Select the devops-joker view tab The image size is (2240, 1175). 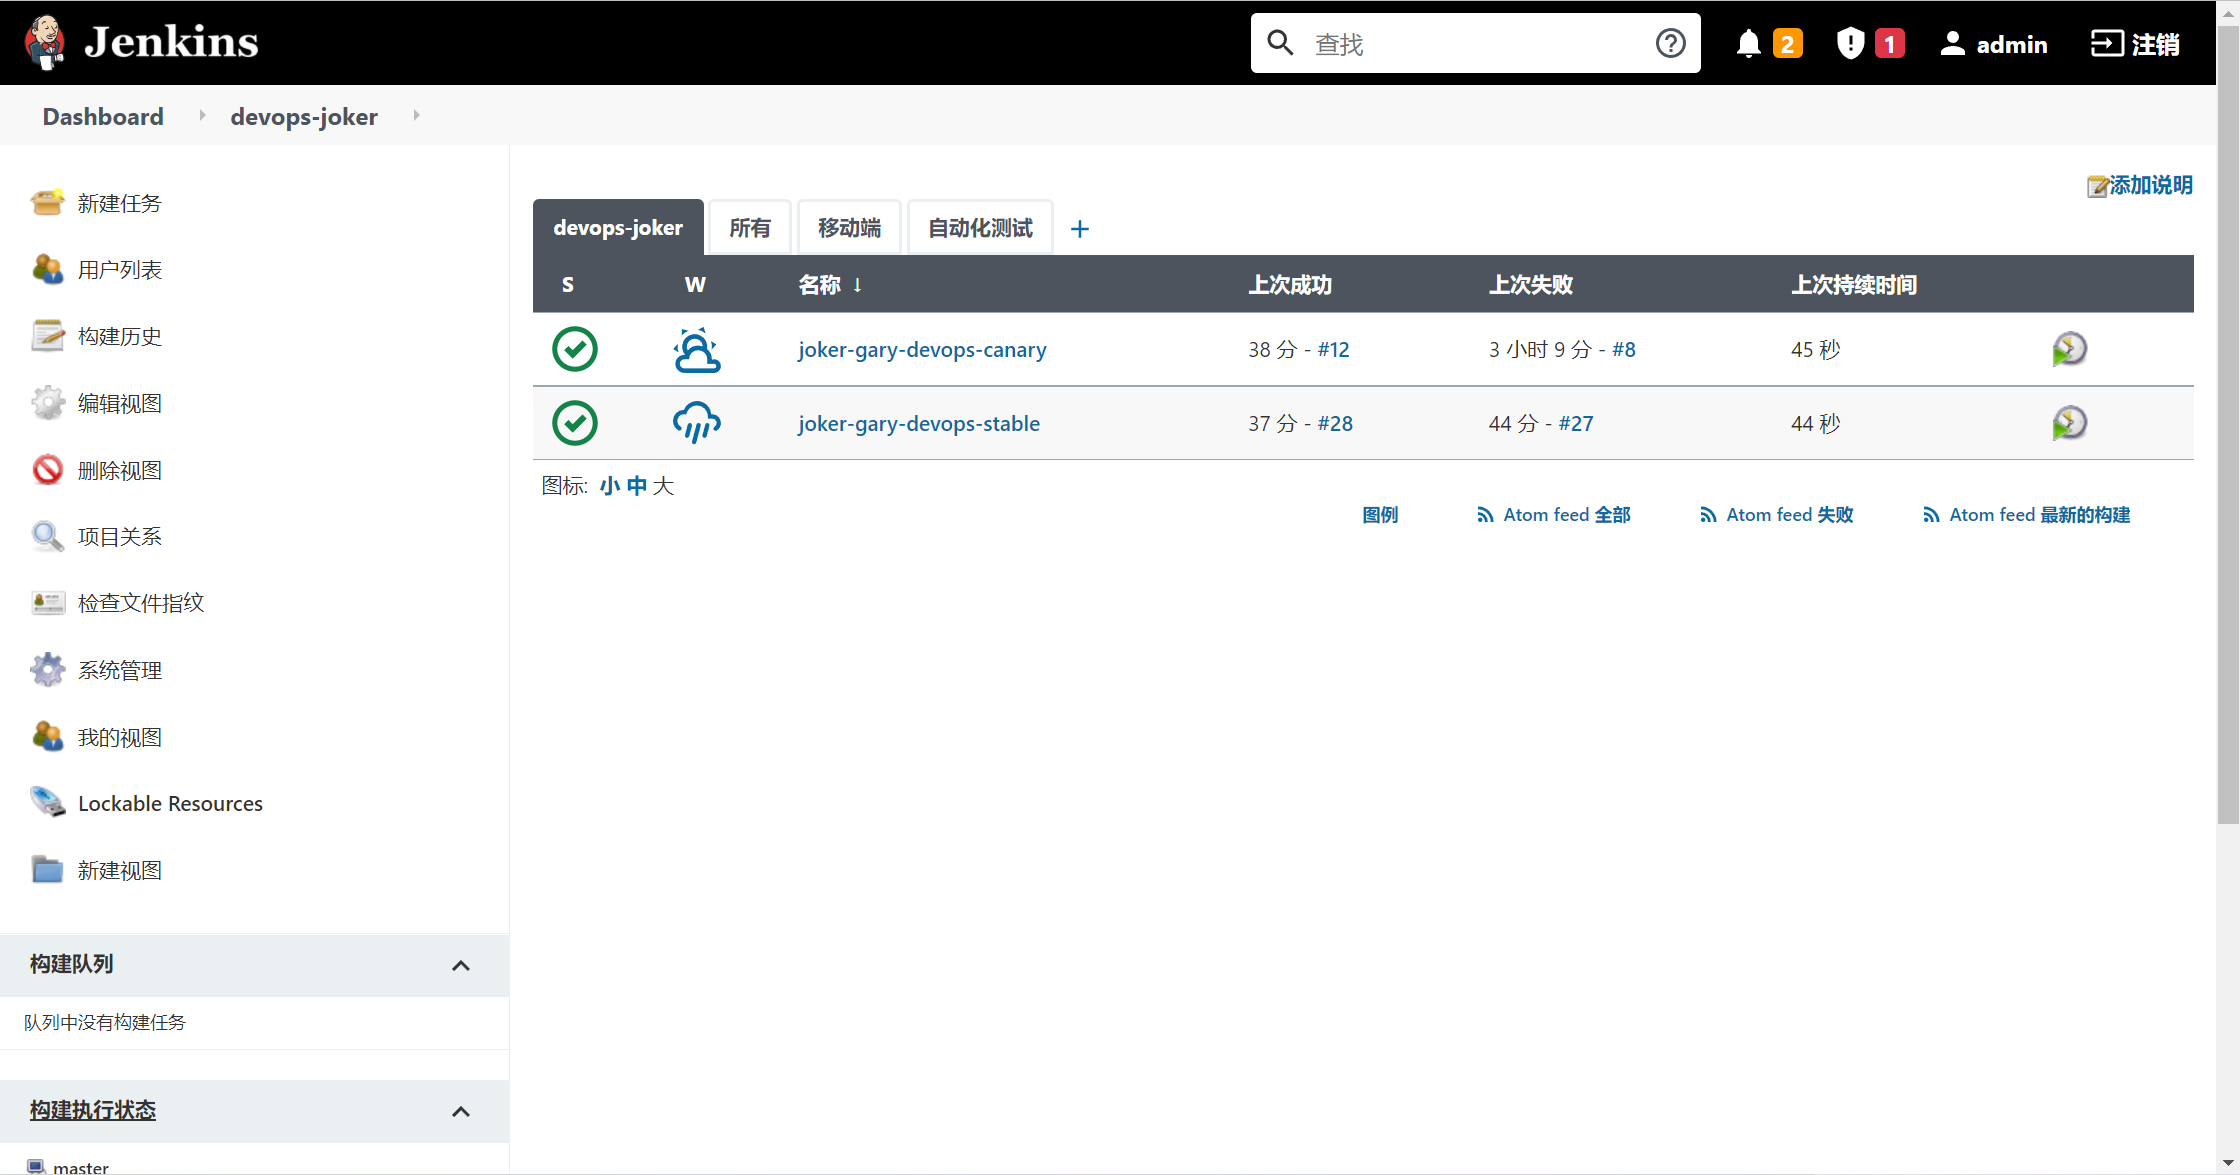(x=618, y=227)
